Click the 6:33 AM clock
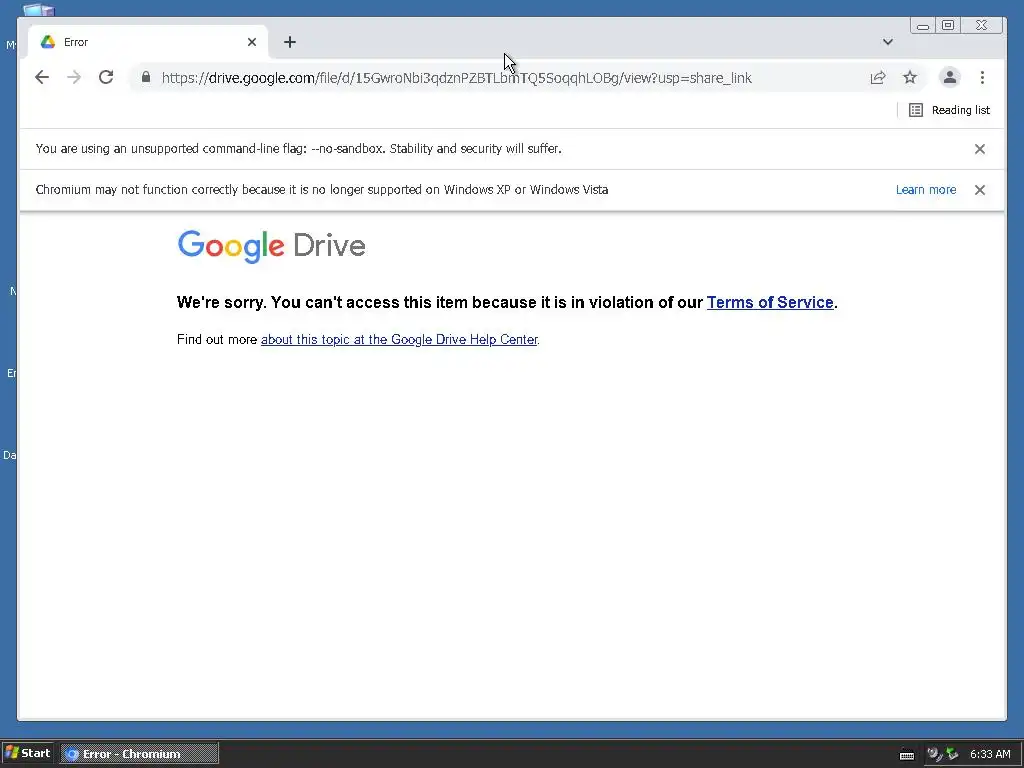Image resolution: width=1024 pixels, height=768 pixels. click(990, 754)
